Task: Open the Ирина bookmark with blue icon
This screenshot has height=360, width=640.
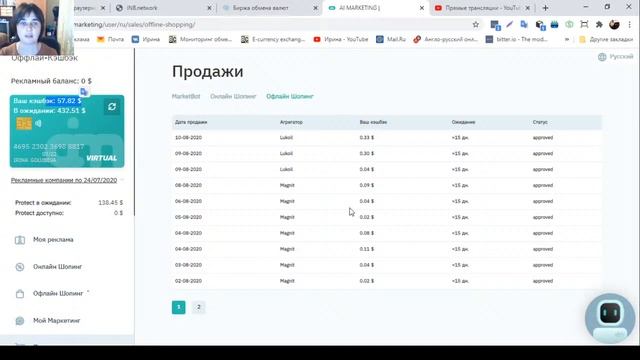Action: pos(146,39)
